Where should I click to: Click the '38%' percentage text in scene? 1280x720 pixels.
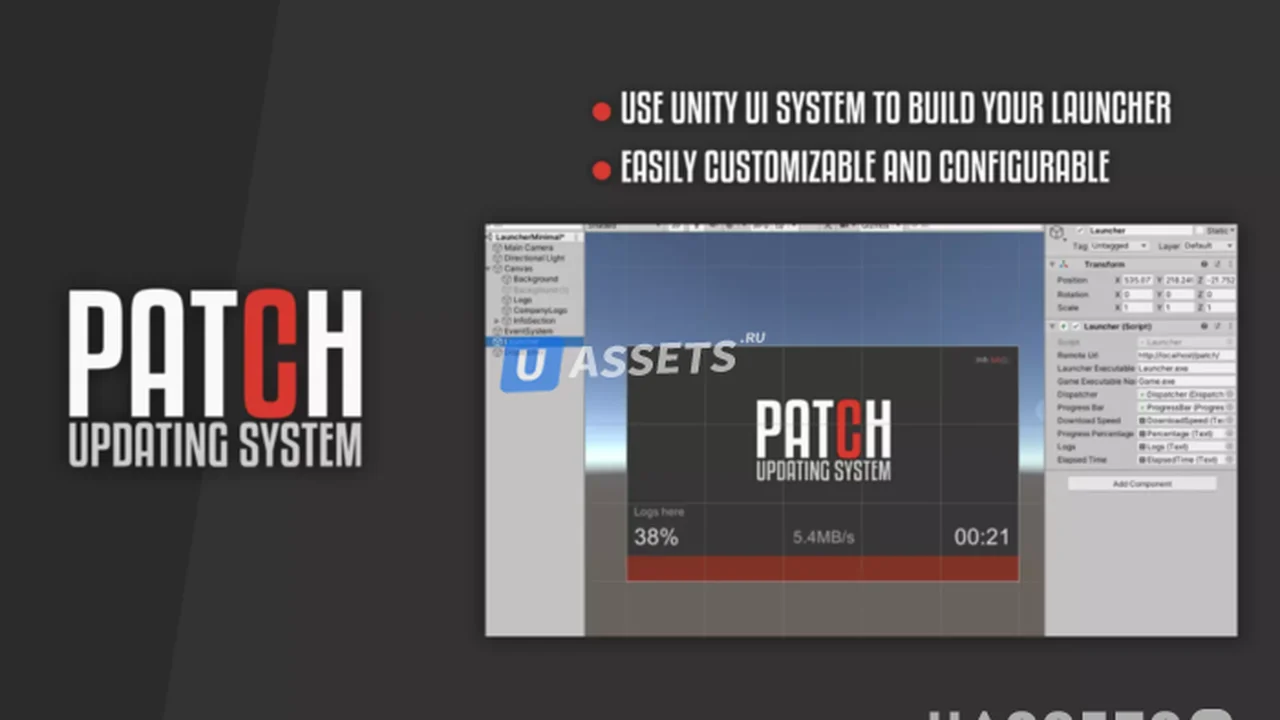[656, 537]
